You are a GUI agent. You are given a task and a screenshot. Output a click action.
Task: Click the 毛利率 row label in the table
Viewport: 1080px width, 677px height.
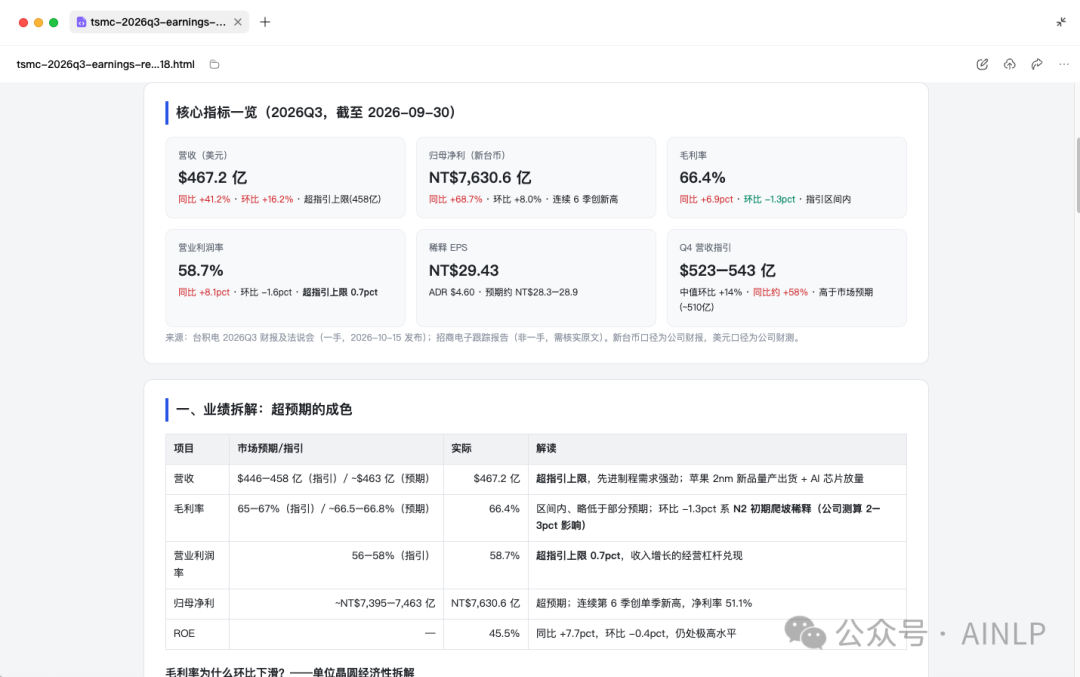[x=189, y=509]
